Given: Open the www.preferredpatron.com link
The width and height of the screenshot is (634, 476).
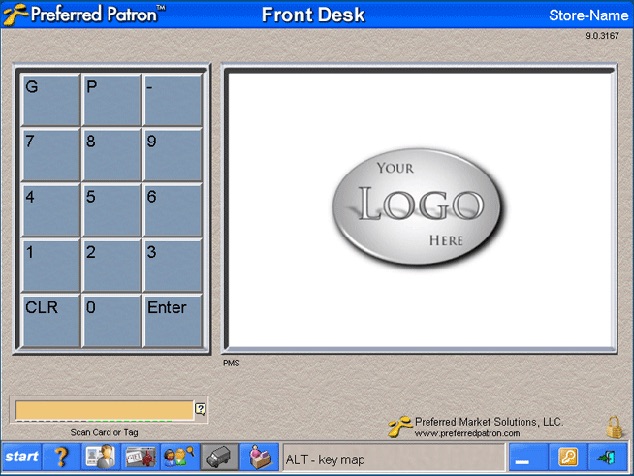Looking at the screenshot, I should (467, 433).
